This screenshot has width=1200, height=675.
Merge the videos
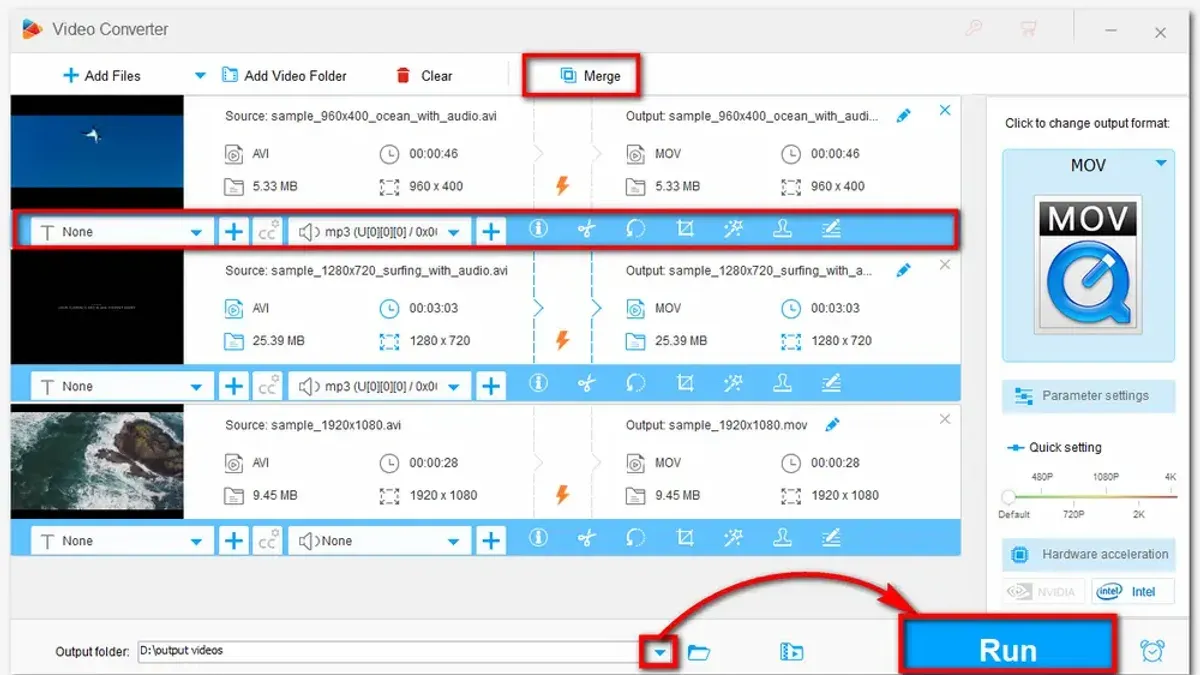click(x=590, y=76)
